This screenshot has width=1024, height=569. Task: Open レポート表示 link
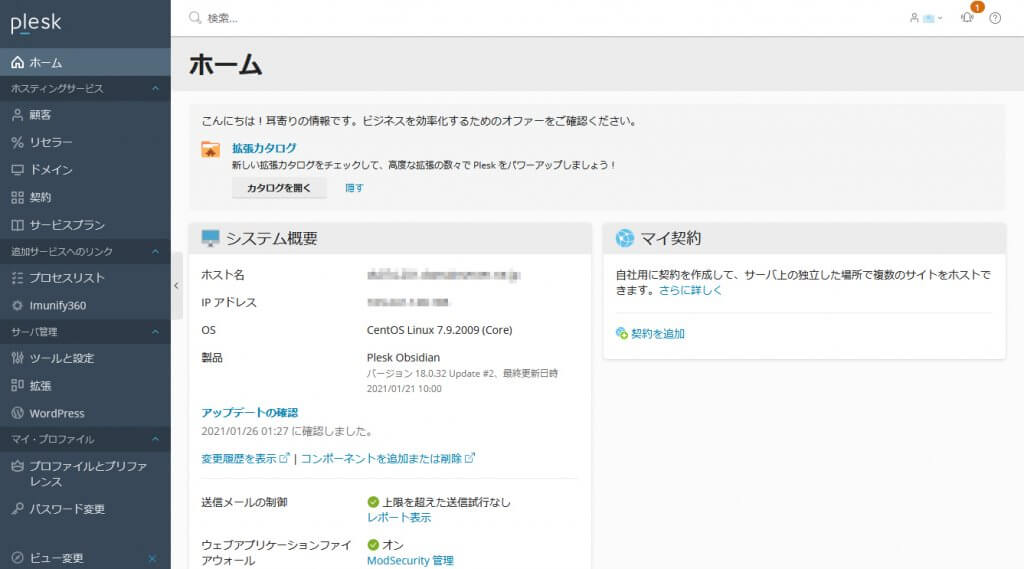[399, 517]
